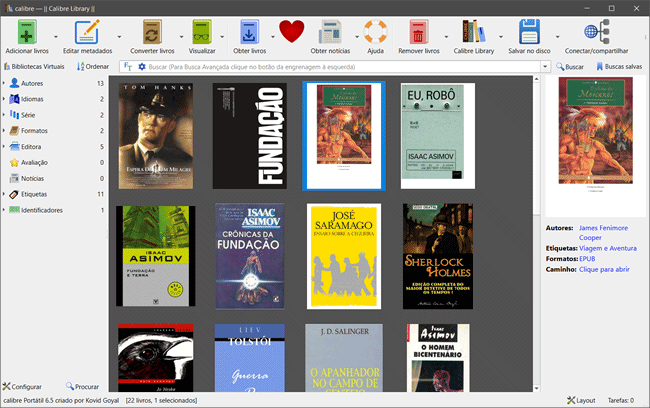Expand the Etiquetas category in sidebar
Image resolution: width=650 pixels, height=408 pixels.
[5, 192]
